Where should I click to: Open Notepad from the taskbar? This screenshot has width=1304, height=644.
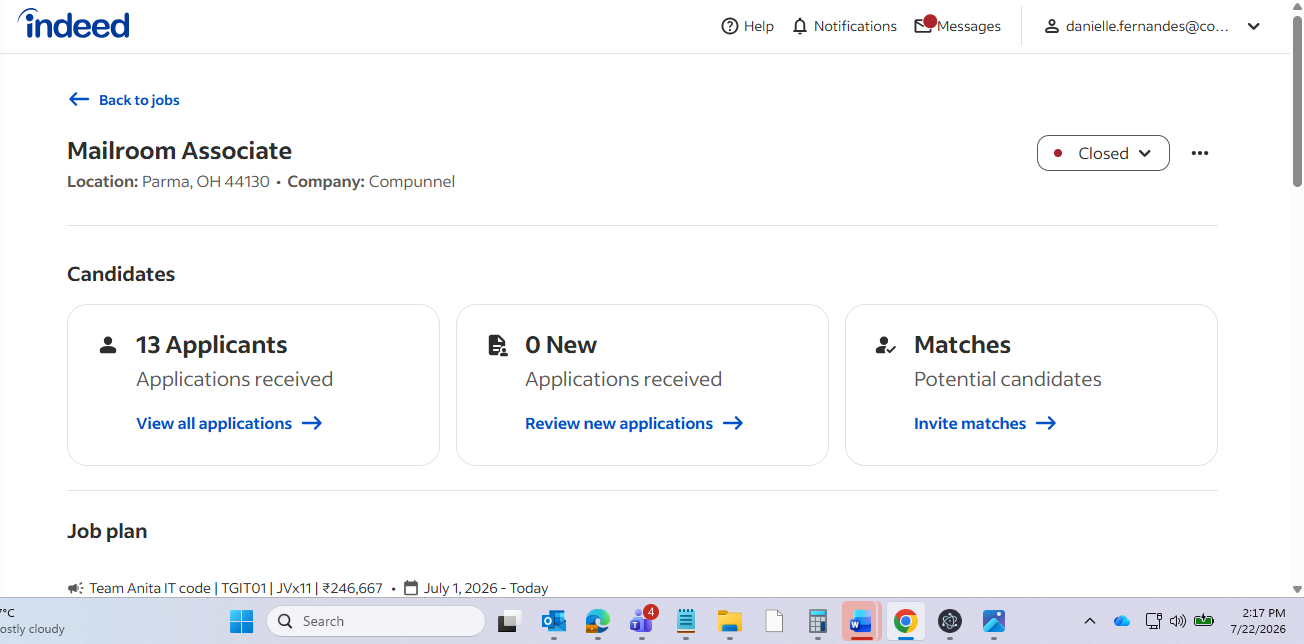[686, 621]
